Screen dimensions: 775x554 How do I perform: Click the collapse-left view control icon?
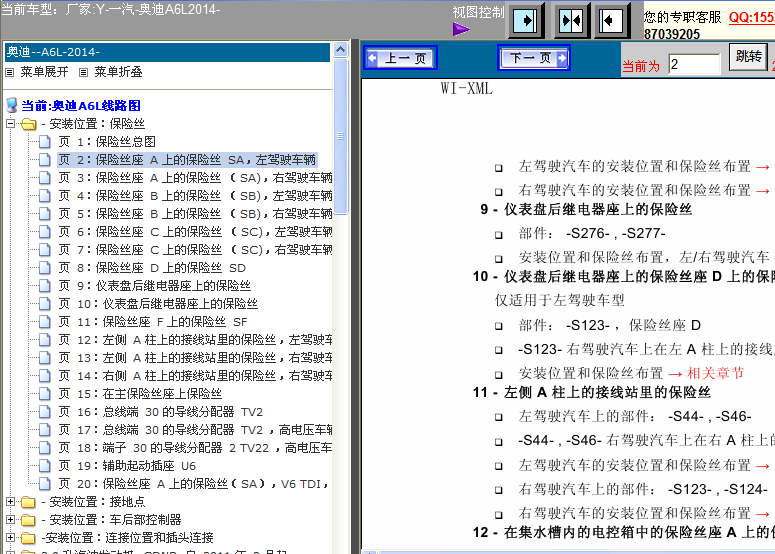tap(610, 21)
